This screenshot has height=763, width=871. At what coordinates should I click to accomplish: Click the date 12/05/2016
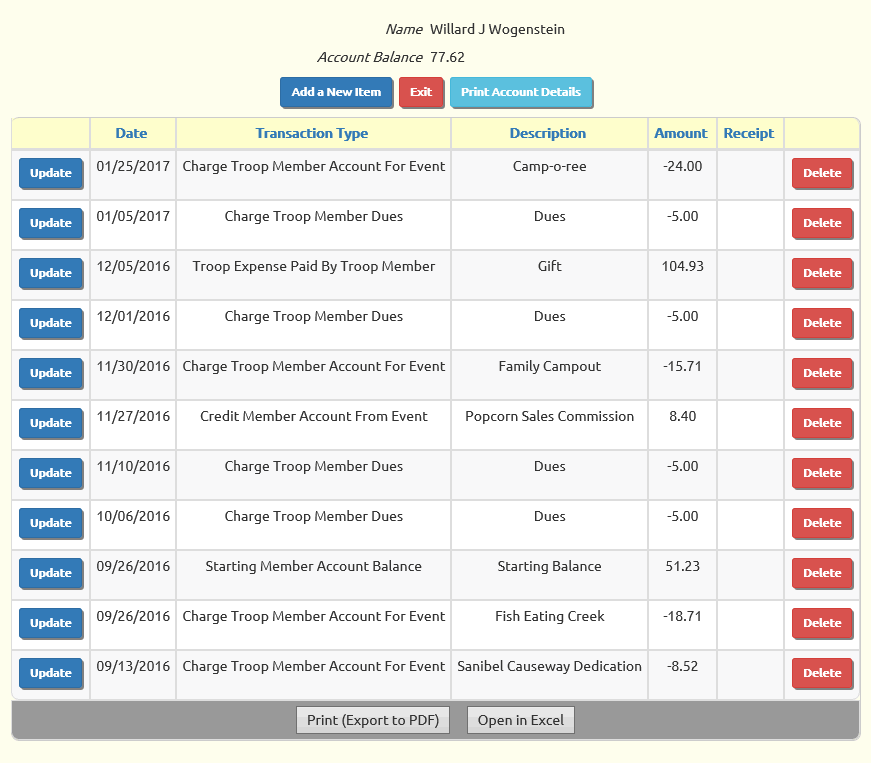click(x=133, y=267)
